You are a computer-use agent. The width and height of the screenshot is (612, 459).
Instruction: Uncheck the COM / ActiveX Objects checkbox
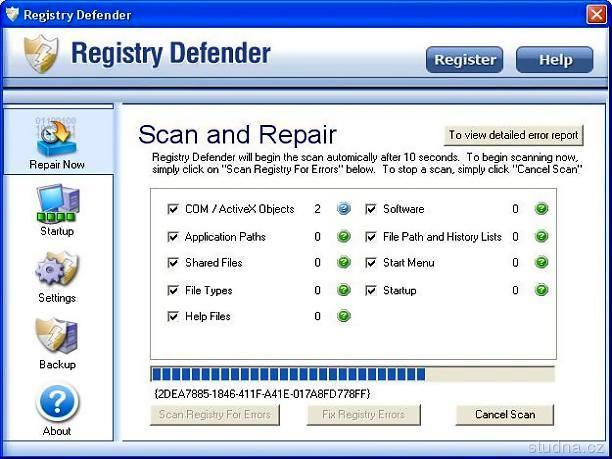click(173, 209)
